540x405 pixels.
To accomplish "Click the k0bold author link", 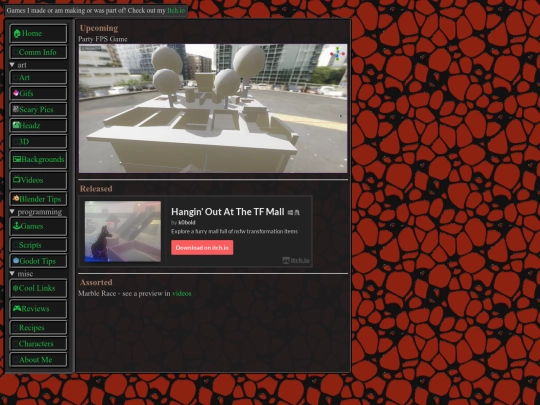I will (x=187, y=222).
